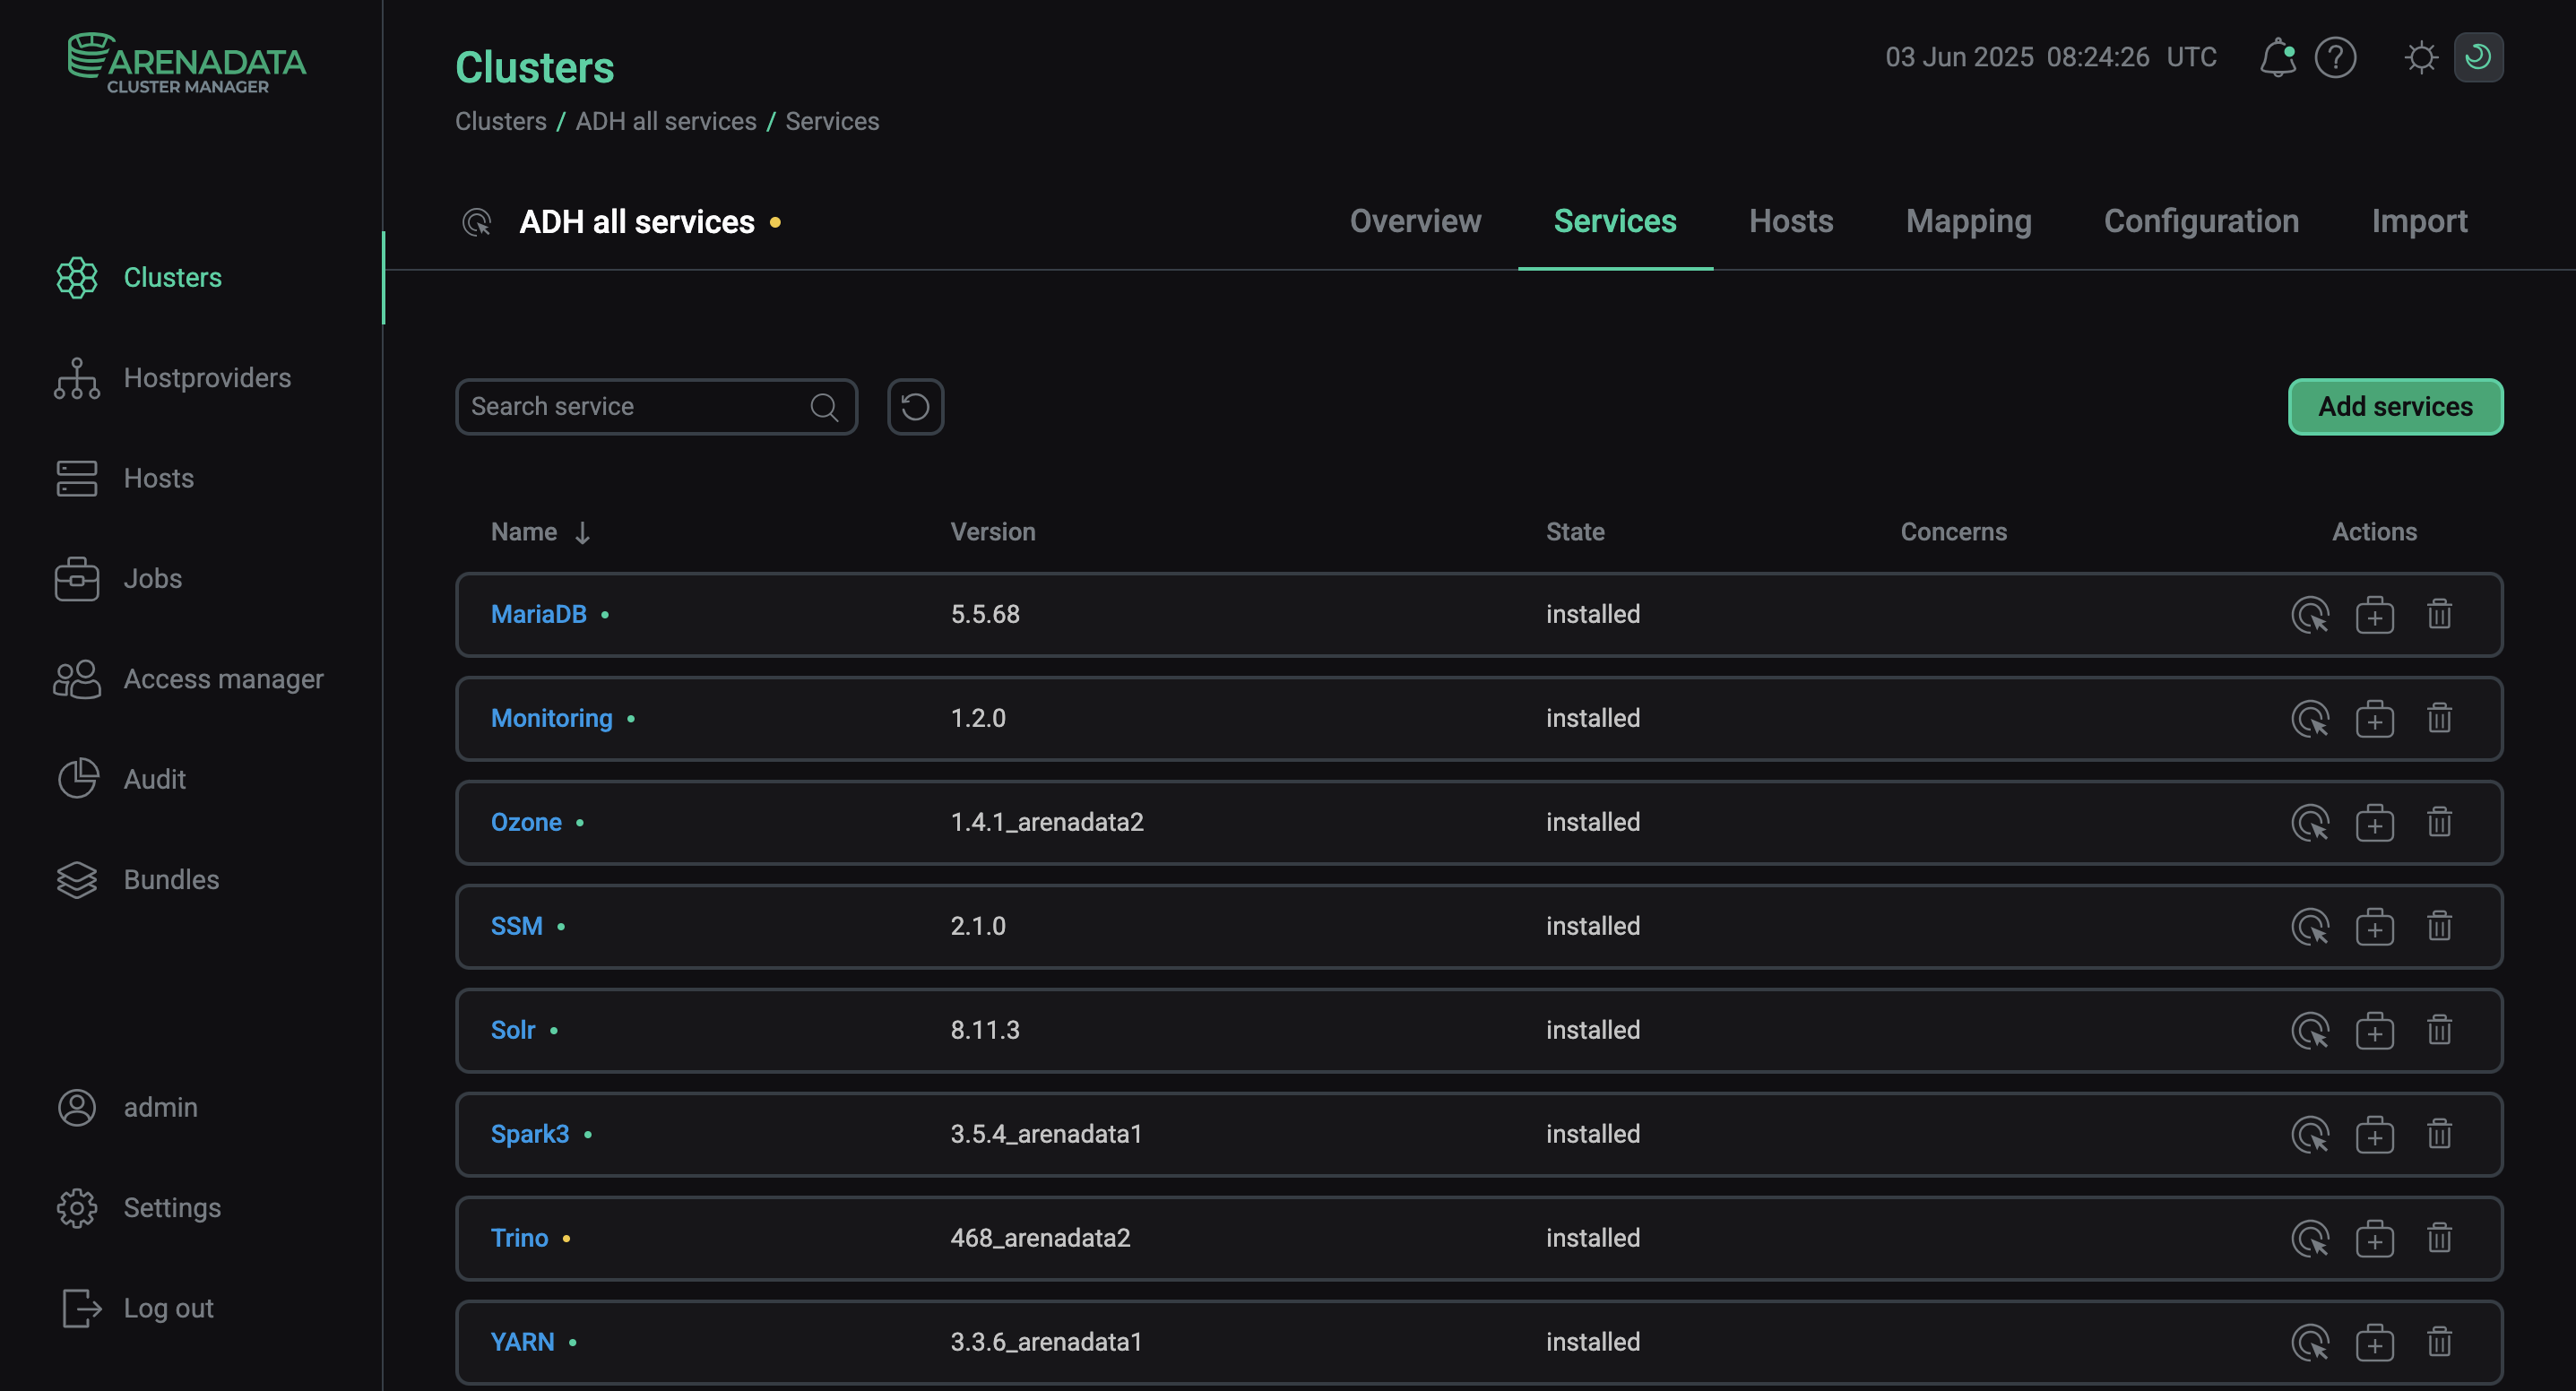Open the Trino service link
The image size is (2576, 1391).
[x=519, y=1238]
